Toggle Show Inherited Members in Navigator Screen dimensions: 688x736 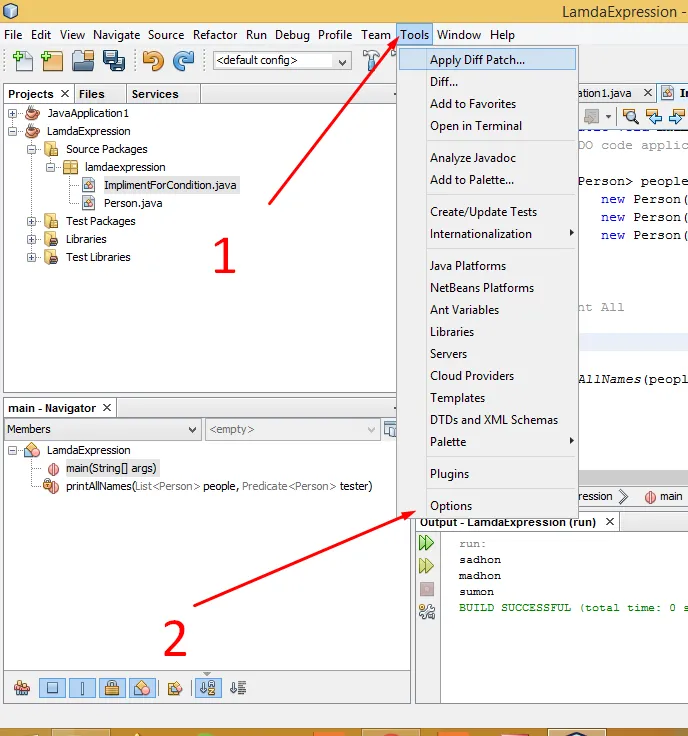[22, 688]
